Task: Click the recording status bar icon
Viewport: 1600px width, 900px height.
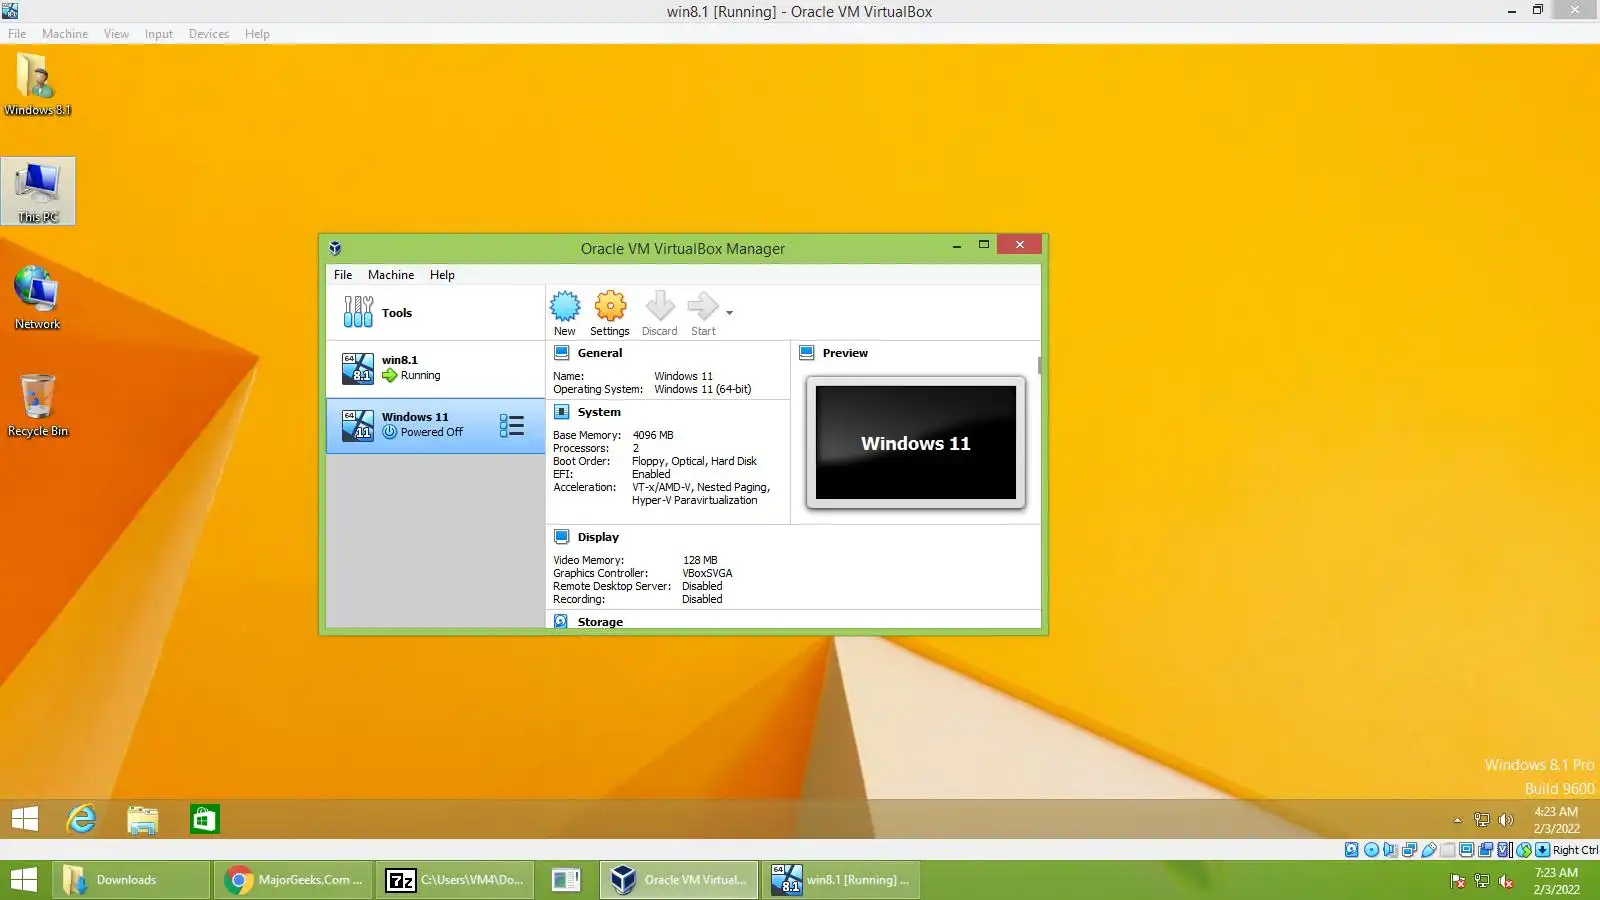Action: 1486,850
